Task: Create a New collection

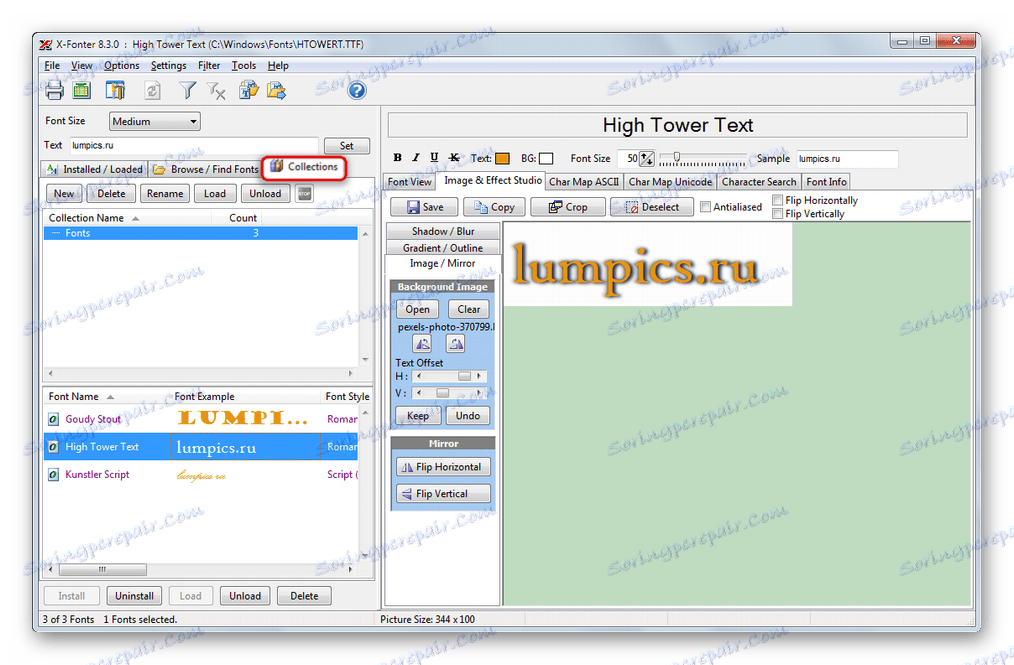Action: point(64,193)
